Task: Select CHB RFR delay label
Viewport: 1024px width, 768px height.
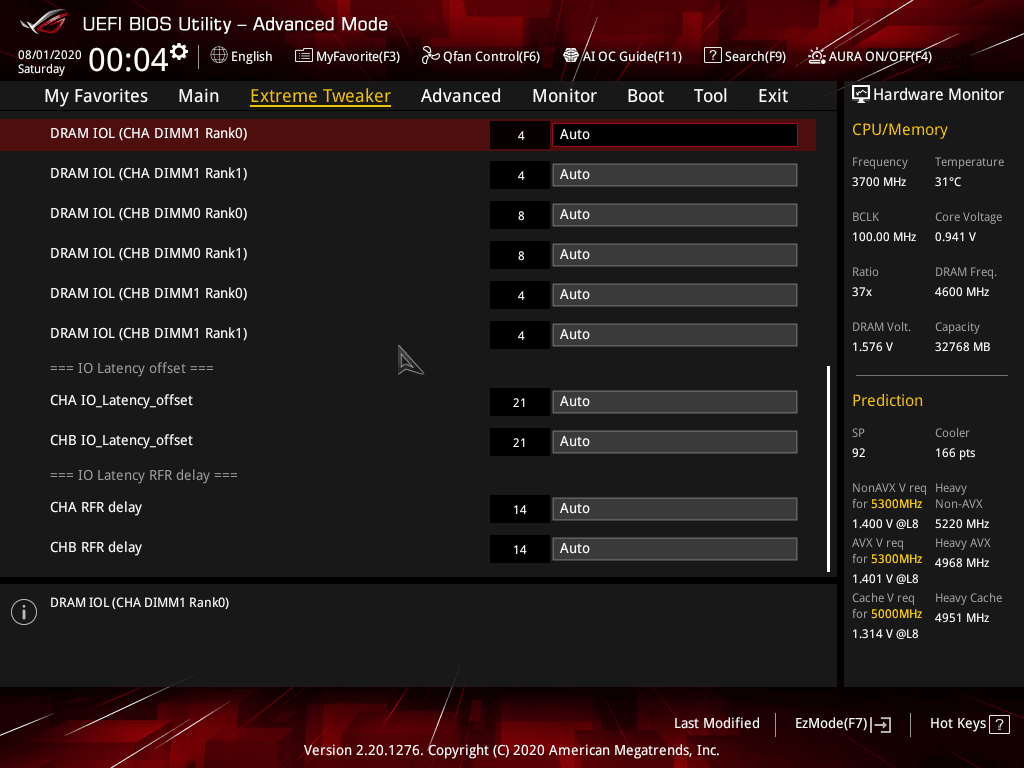Action: point(96,547)
